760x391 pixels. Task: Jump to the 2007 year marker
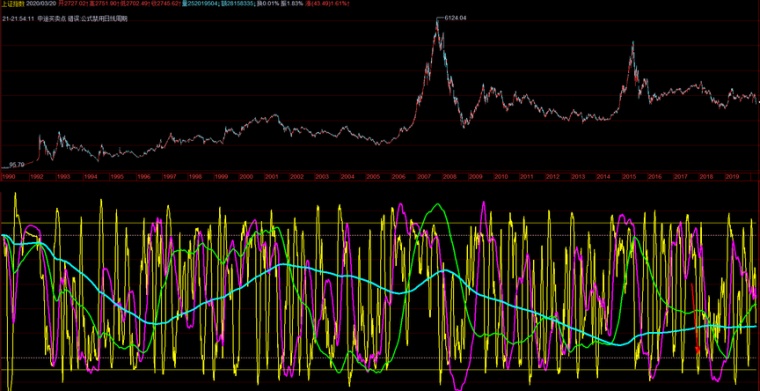423,177
